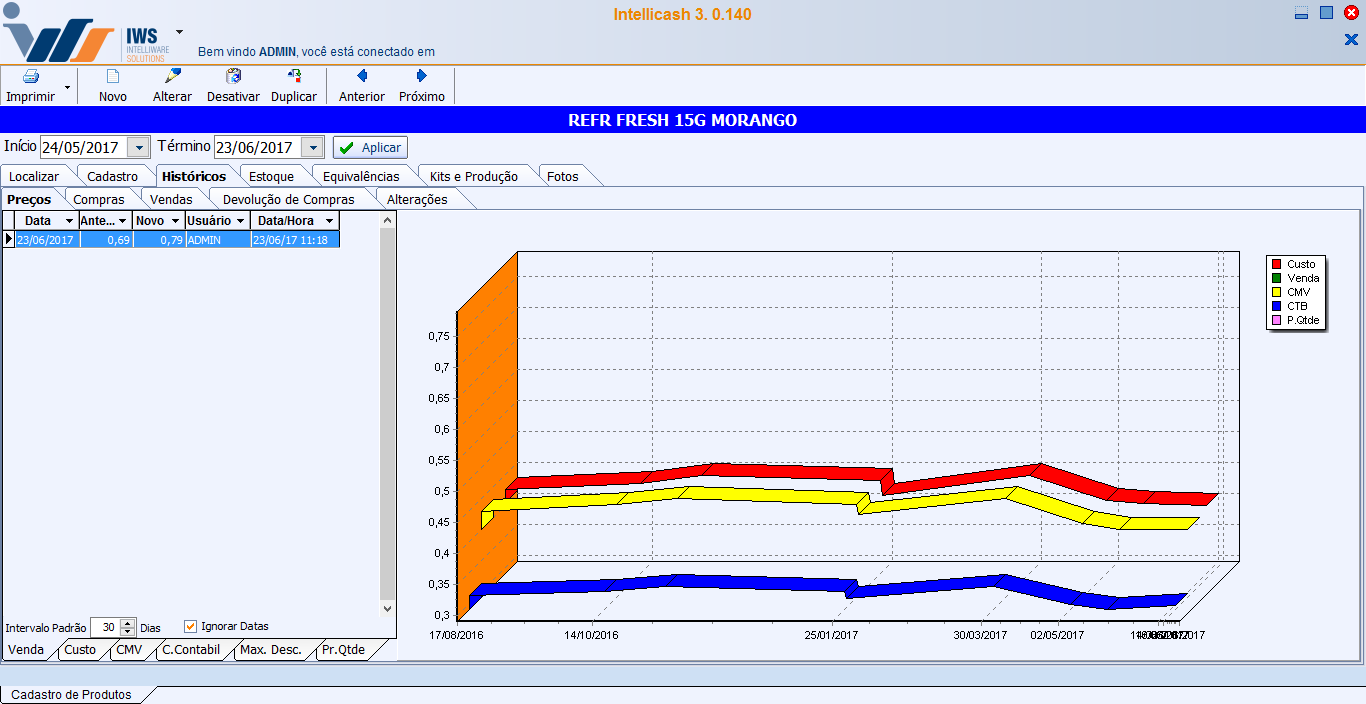Click the blue X below the window controls
Image resolution: width=1366 pixels, height=704 pixels.
[x=1351, y=39]
